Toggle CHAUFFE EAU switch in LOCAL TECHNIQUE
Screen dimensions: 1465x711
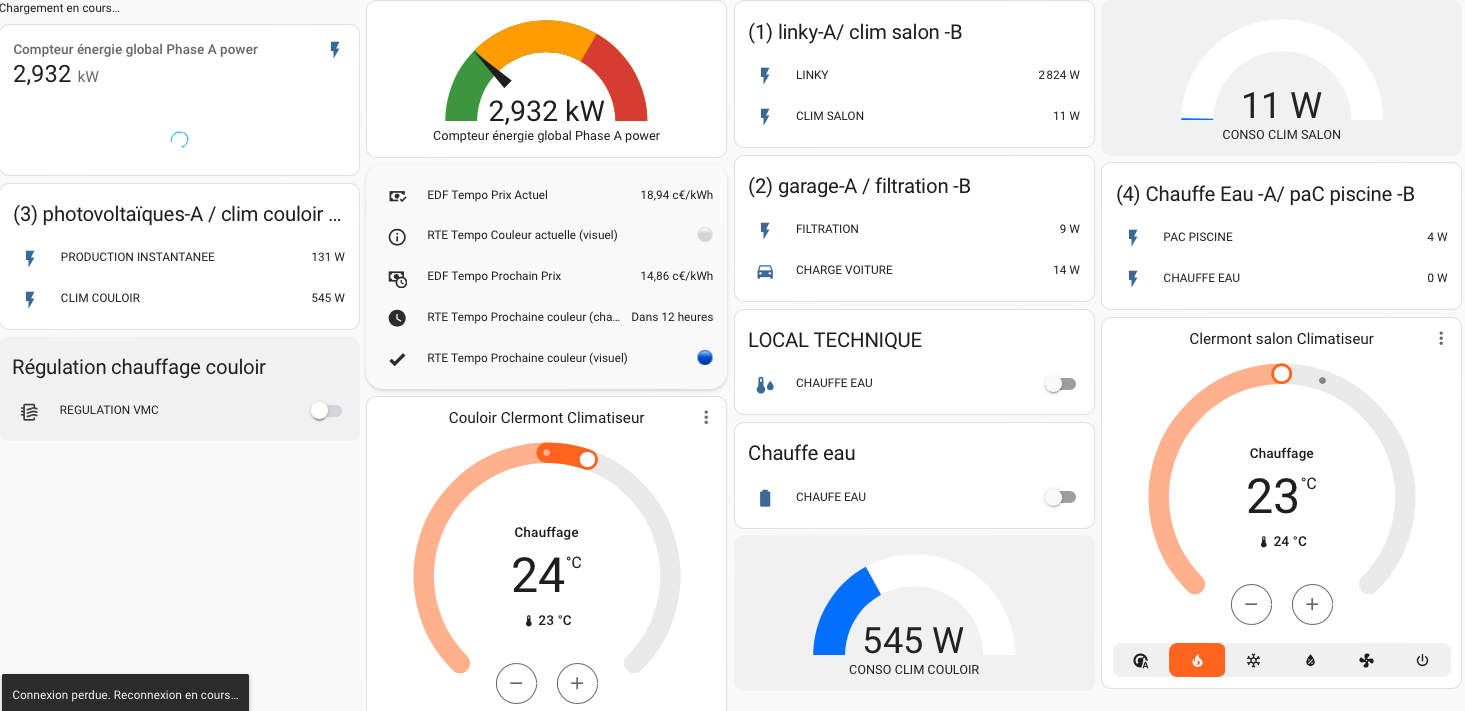pyautogui.click(x=1060, y=384)
